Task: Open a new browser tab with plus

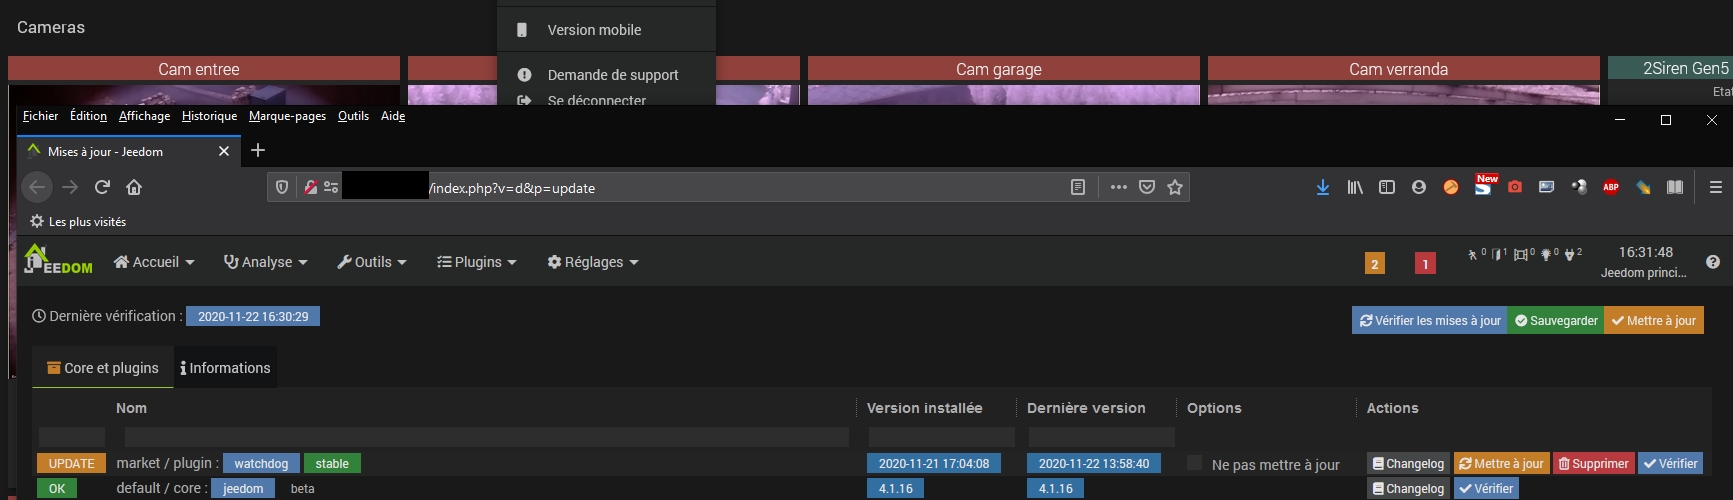Action: point(258,150)
